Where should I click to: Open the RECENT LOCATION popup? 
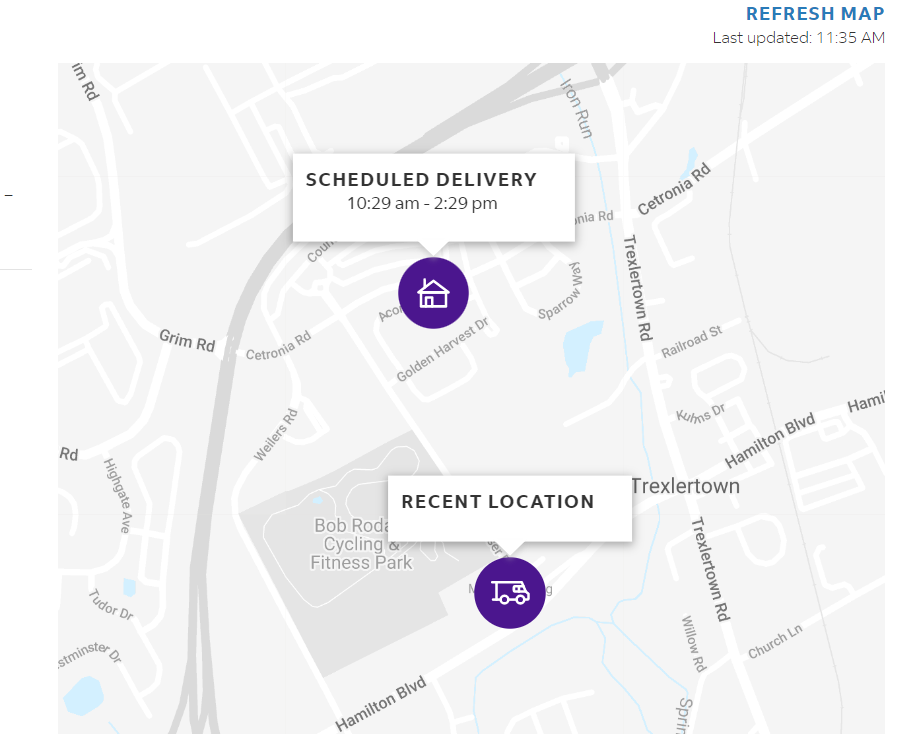pos(510,508)
